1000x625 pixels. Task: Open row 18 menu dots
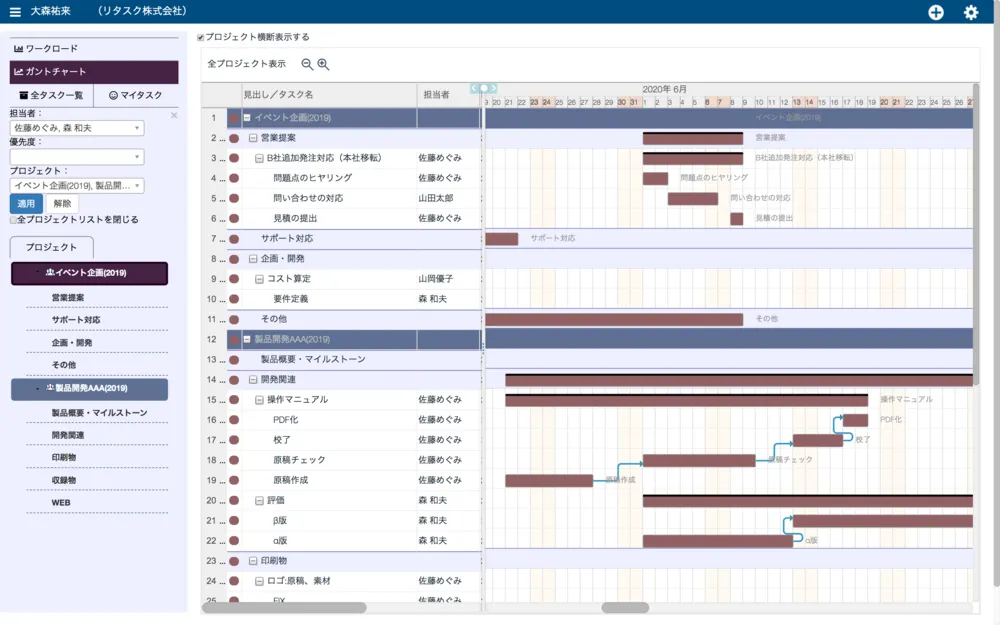222,460
